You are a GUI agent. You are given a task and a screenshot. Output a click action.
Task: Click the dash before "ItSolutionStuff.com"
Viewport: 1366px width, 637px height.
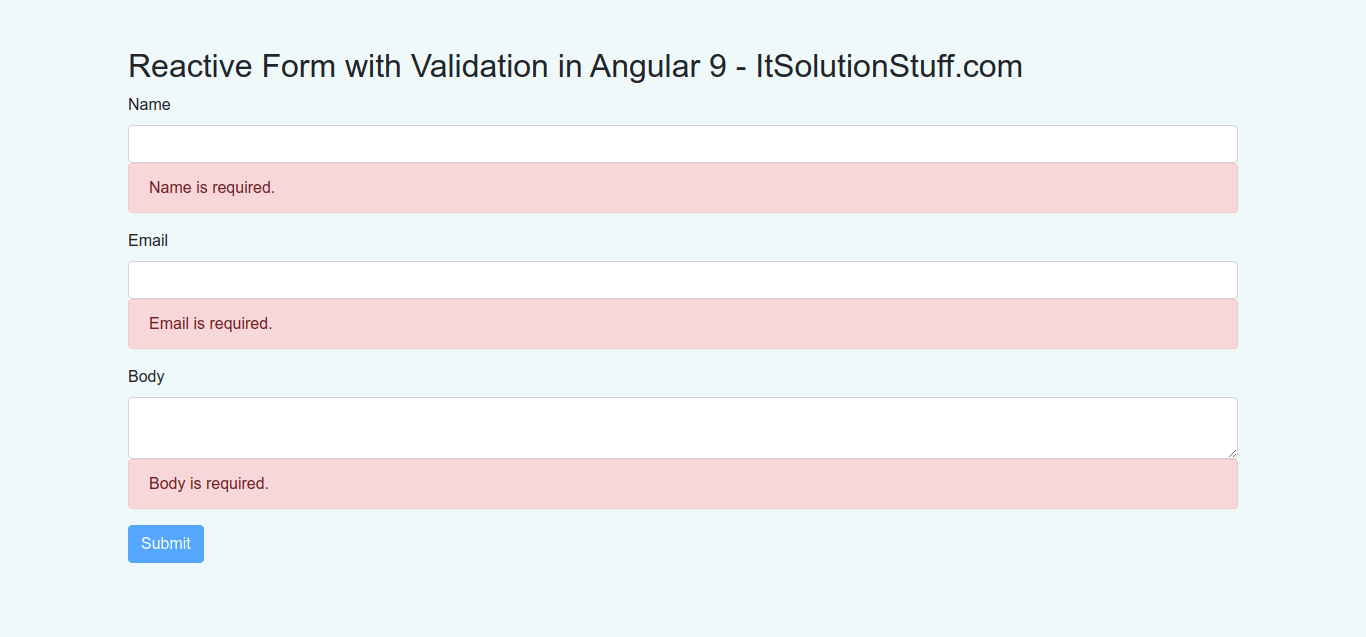(741, 68)
